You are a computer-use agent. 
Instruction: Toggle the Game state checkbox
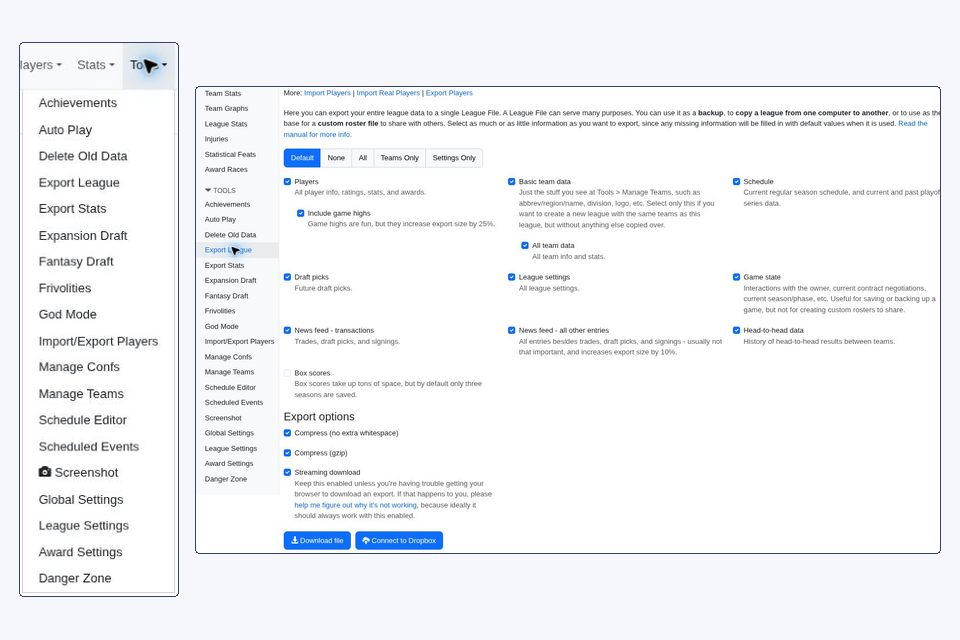[x=737, y=277]
